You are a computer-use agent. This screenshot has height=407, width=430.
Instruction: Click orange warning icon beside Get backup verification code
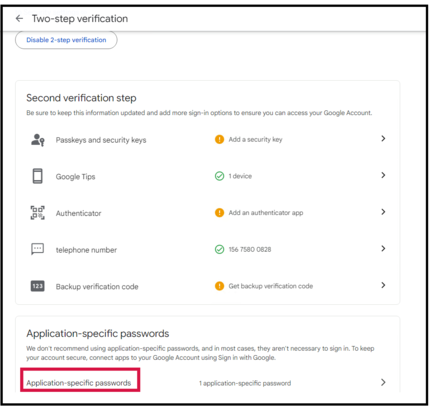coord(219,286)
